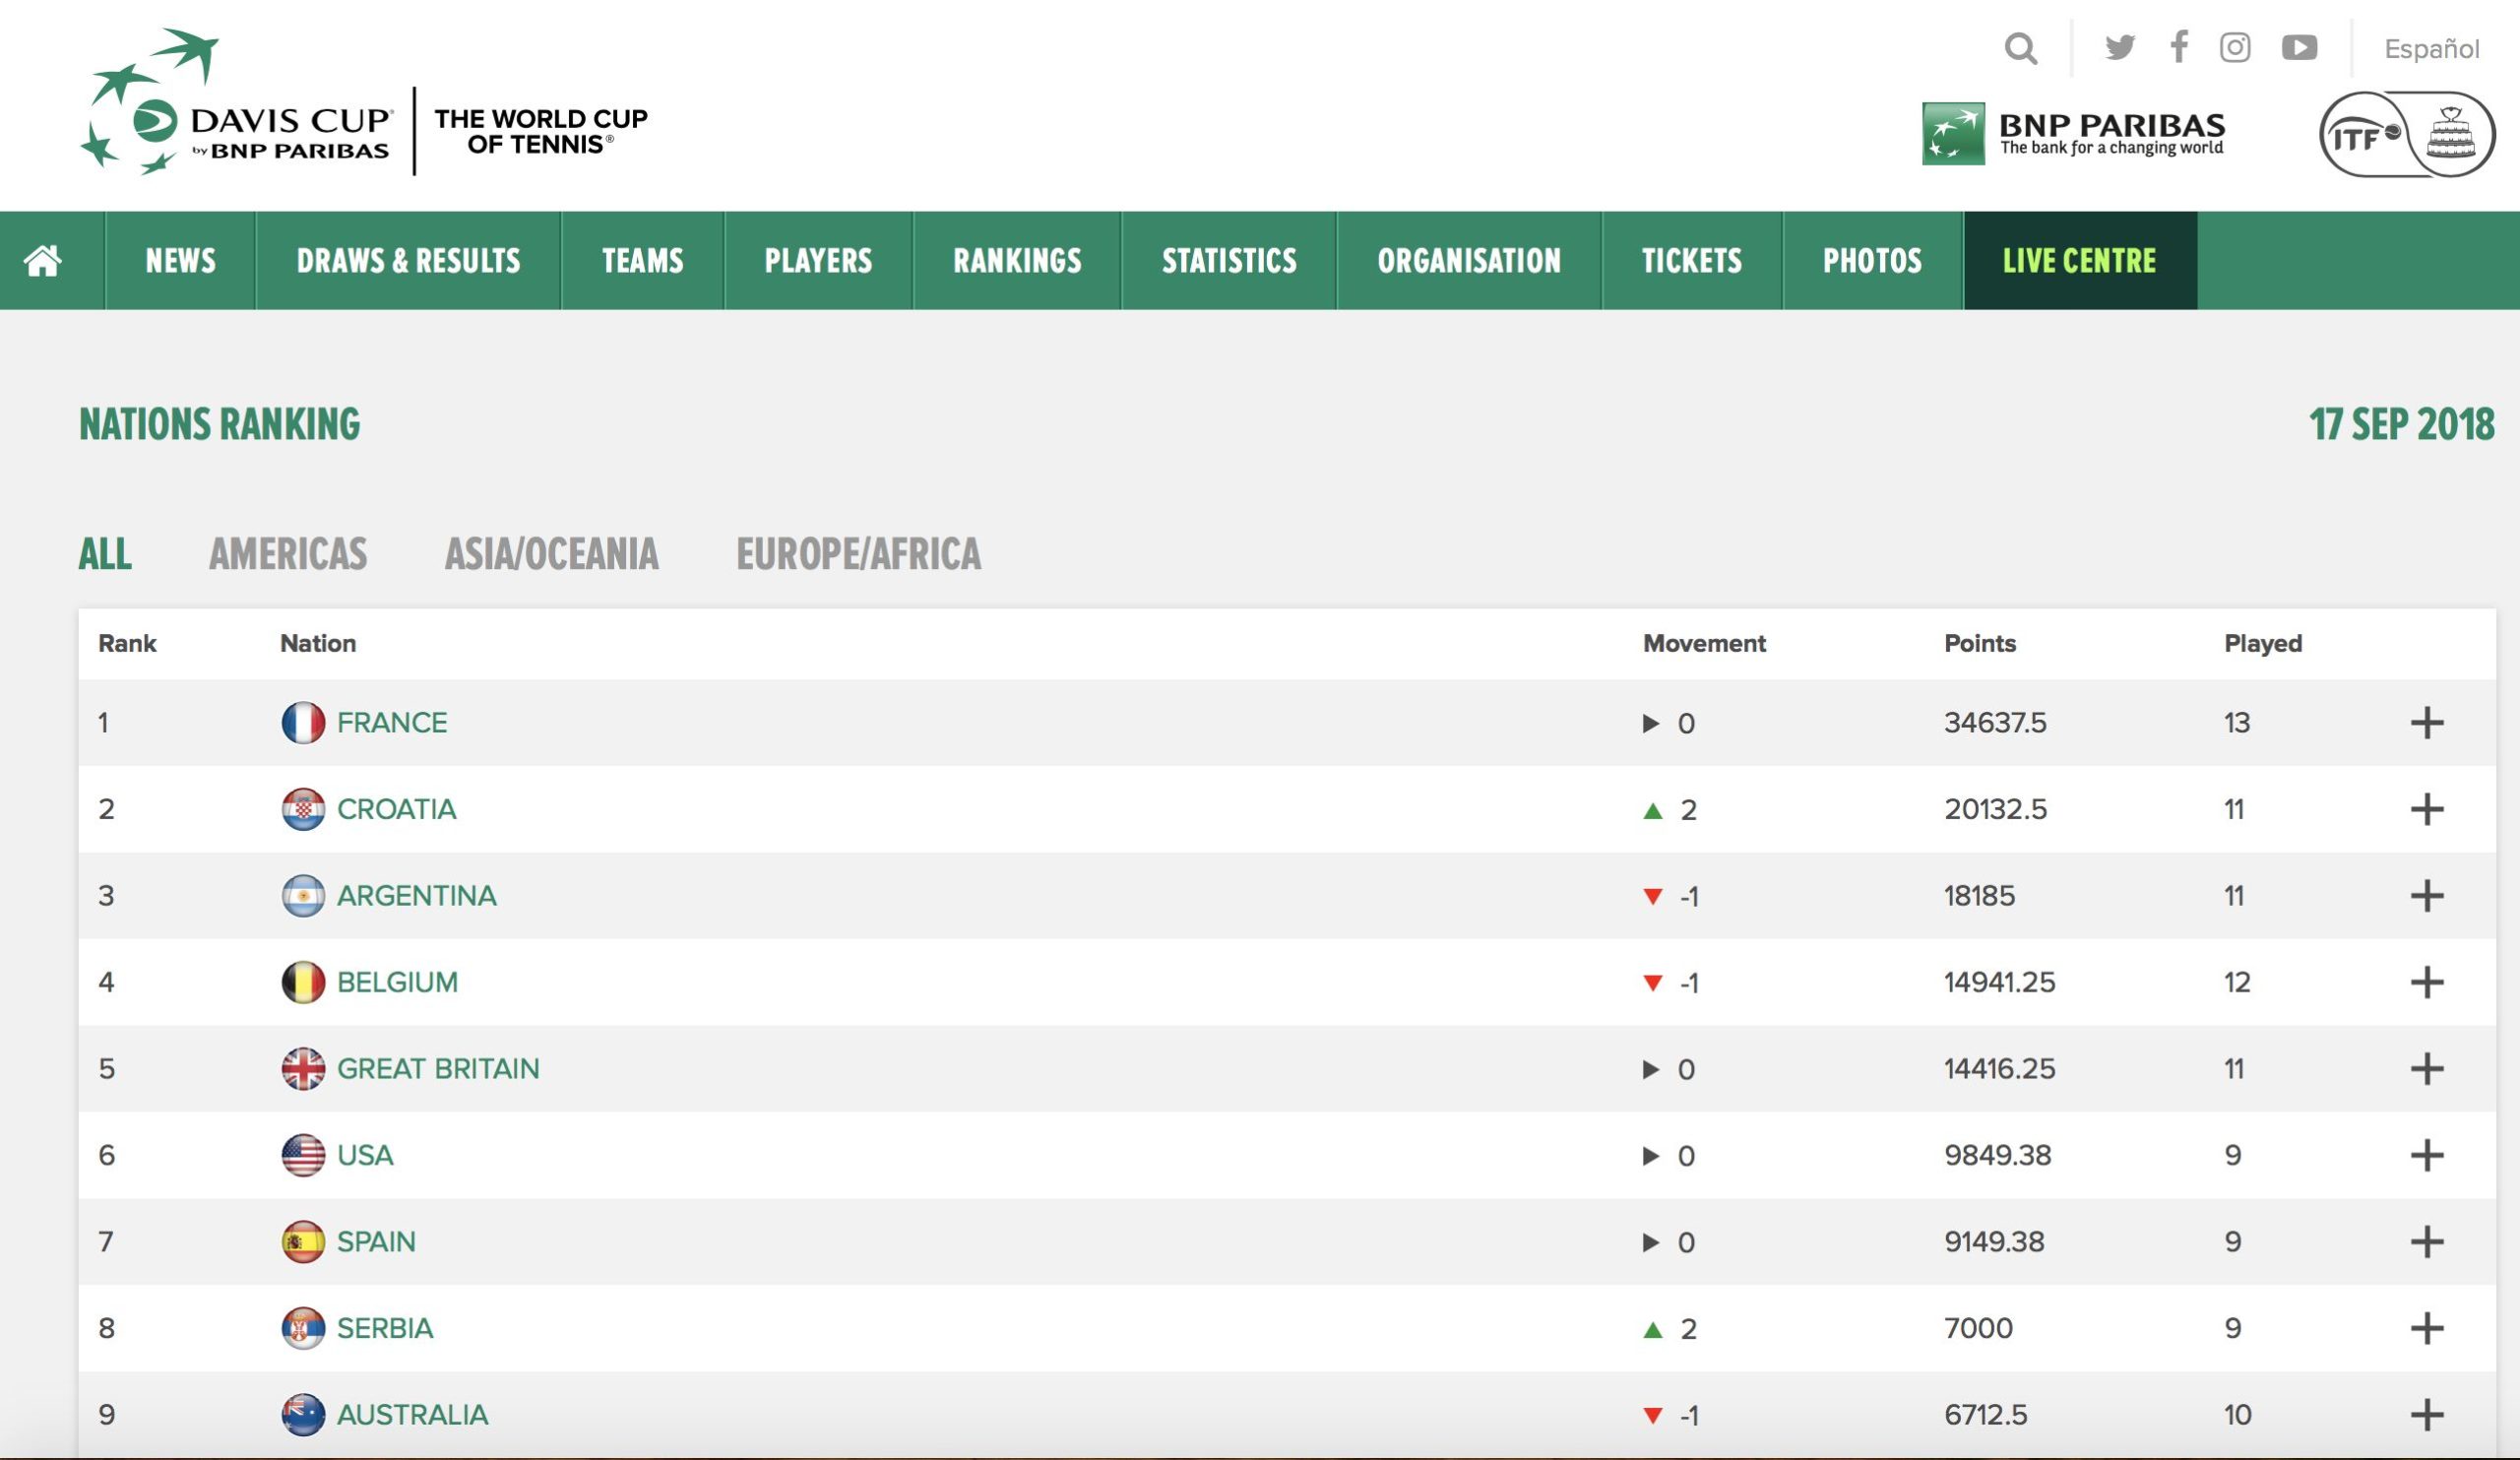Screen dimensions: 2520x1460
Task: Switch to the Americas tab
Action: tap(288, 554)
